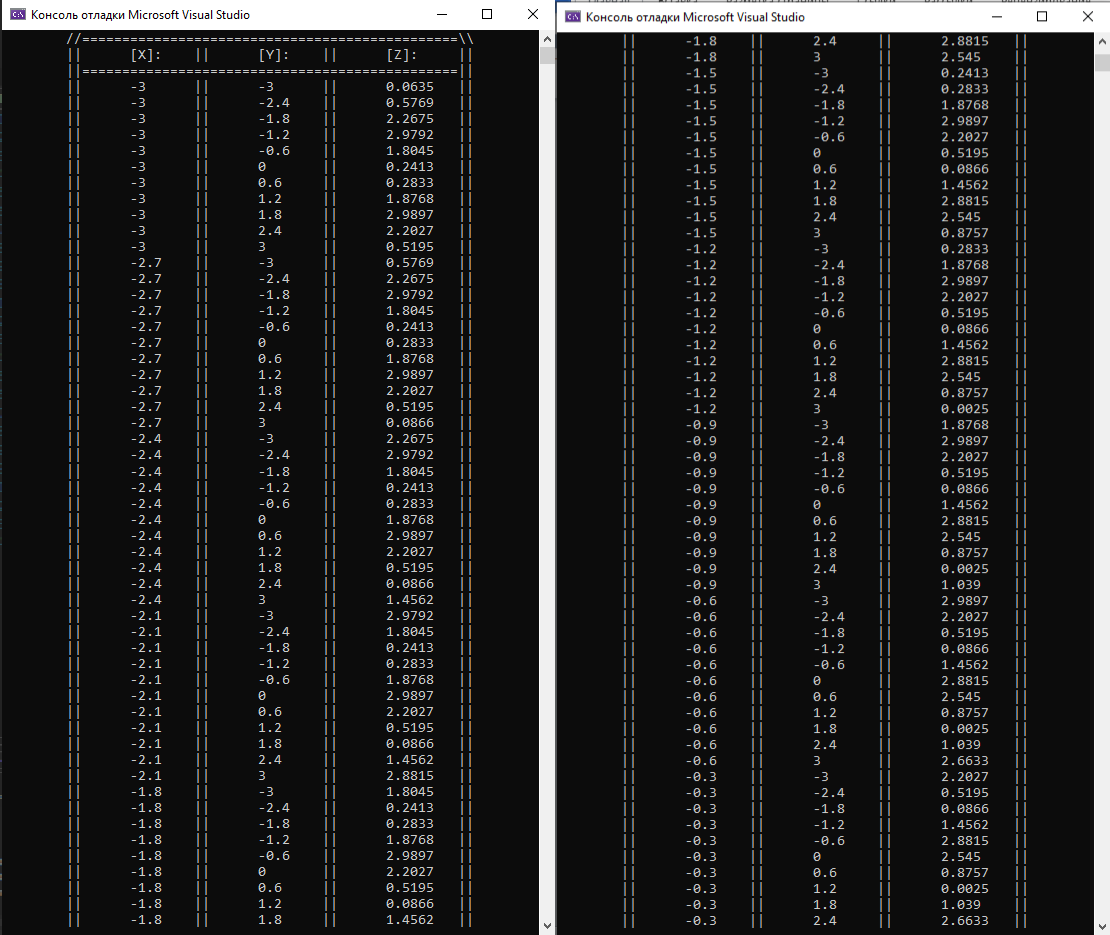Select Z value 1.039 in right row X -0.9, Y 3
Screen dimensions: 1110x935
click(x=961, y=585)
